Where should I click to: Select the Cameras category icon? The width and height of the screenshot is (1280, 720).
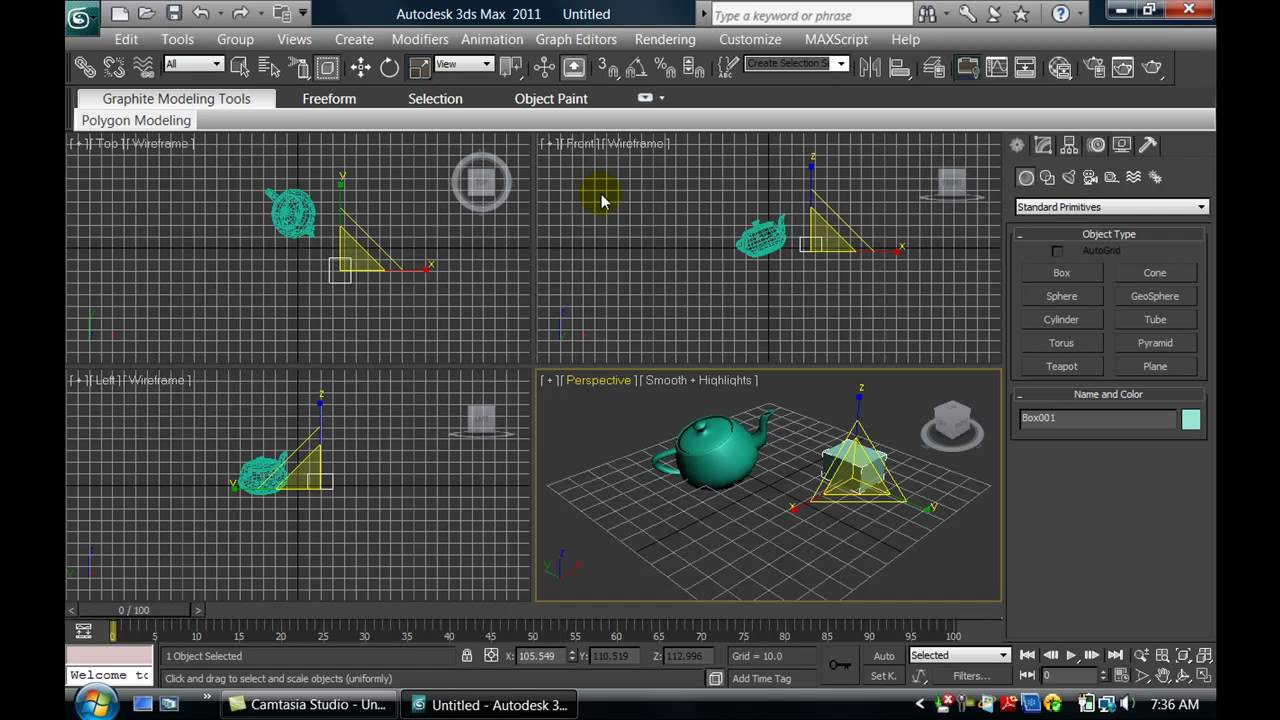coord(1090,177)
